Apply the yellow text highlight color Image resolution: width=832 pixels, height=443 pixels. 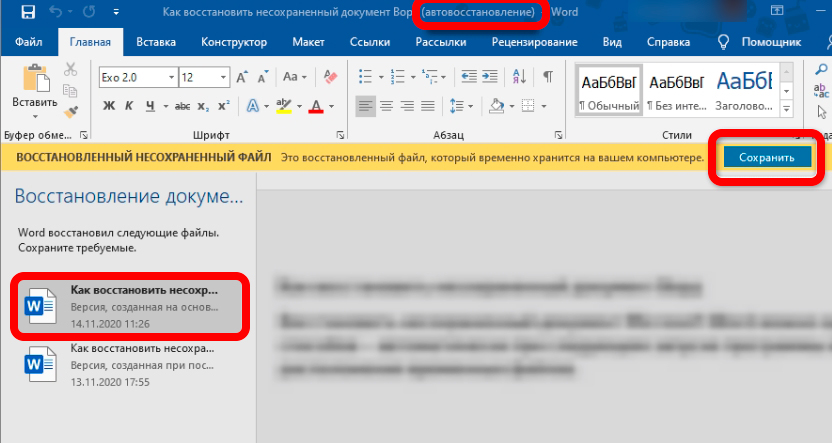click(x=283, y=106)
